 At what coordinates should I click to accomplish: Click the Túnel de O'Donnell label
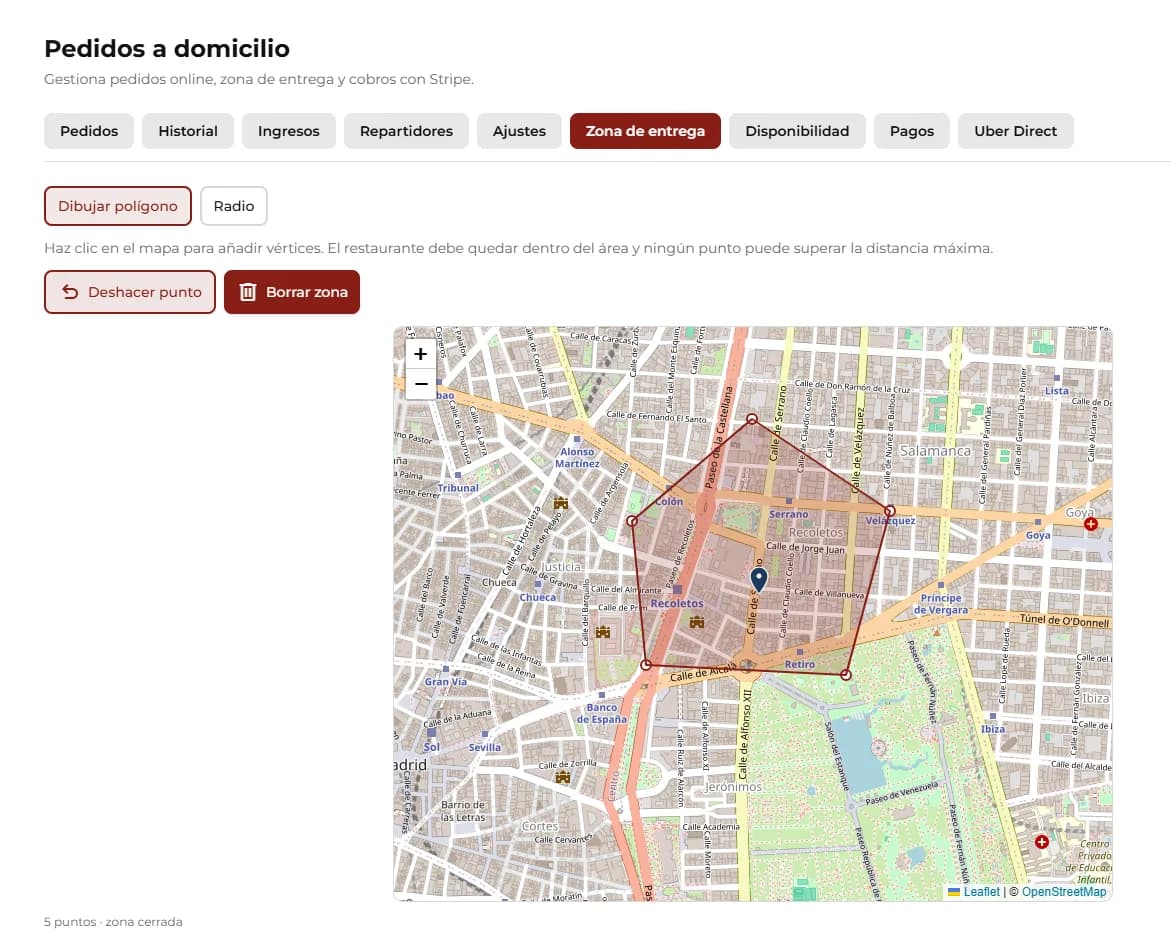(1065, 620)
